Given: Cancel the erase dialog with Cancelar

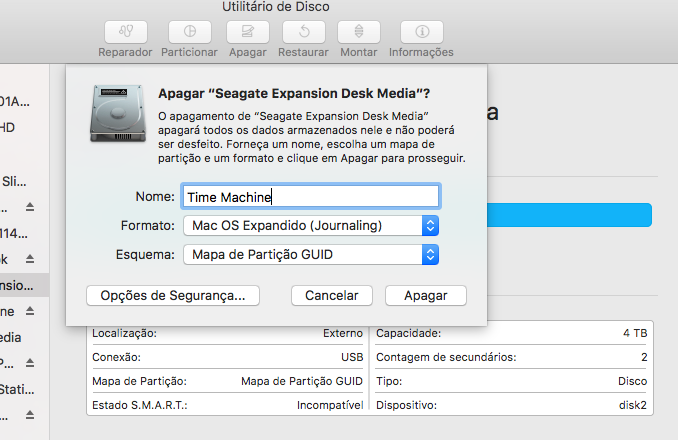Looking at the screenshot, I should tap(331, 295).
